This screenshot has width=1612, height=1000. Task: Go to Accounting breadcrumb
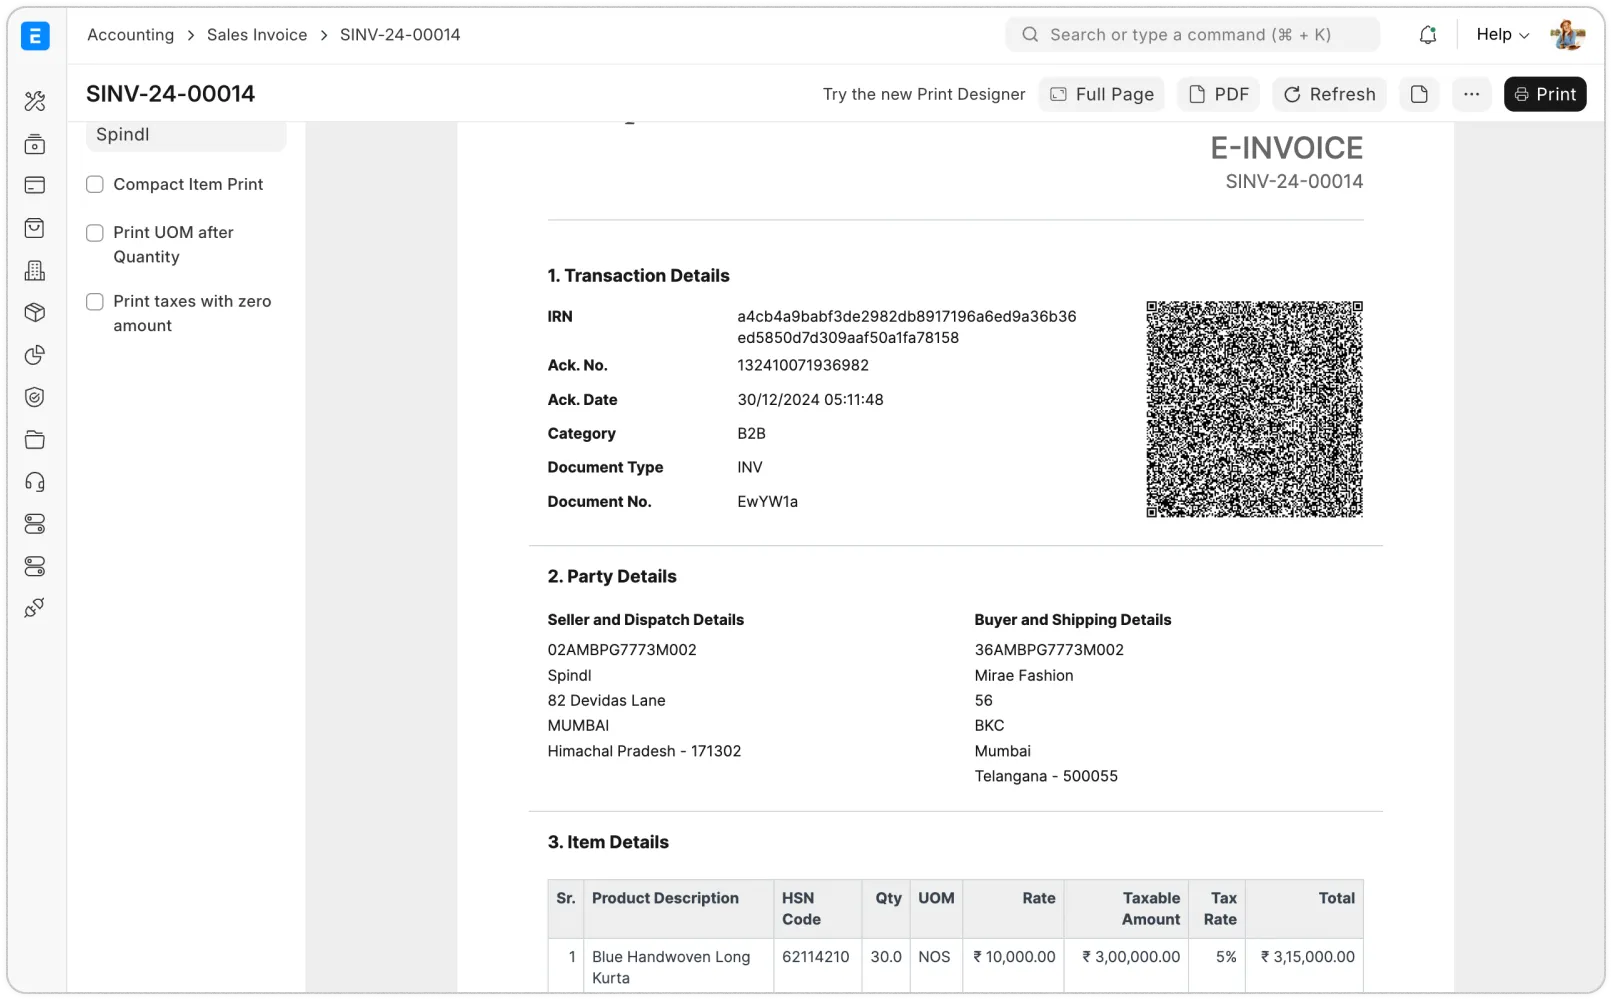[x=130, y=34]
